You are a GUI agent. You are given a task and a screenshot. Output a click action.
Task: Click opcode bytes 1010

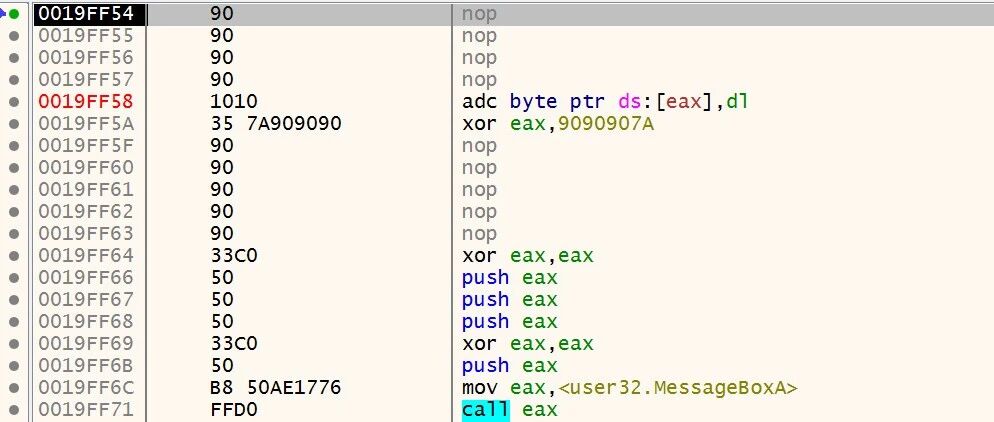click(234, 101)
